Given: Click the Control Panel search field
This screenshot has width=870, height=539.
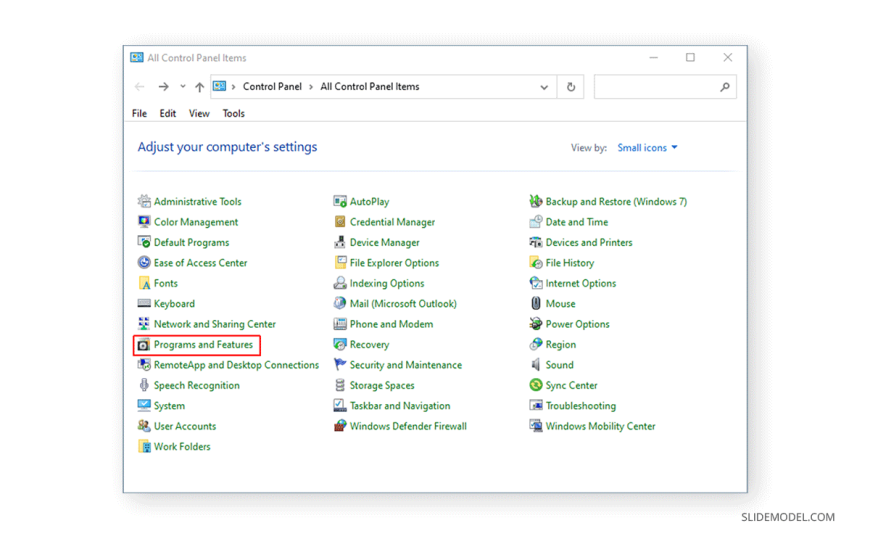Looking at the screenshot, I should pos(665,87).
